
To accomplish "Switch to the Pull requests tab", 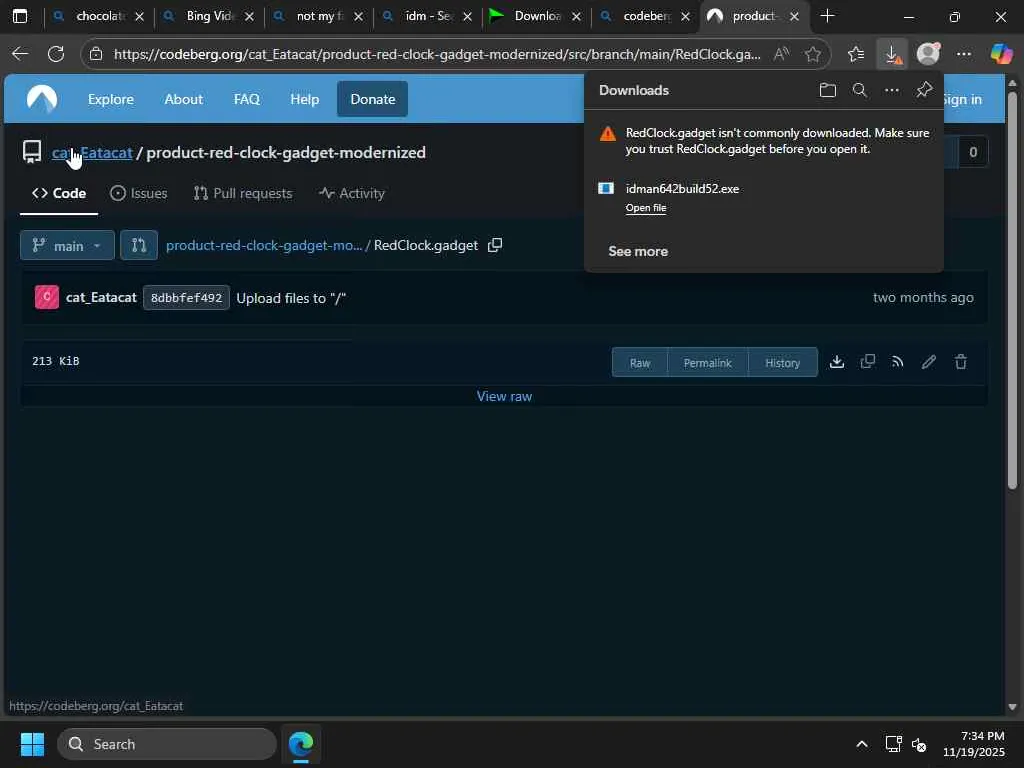I will click(243, 193).
